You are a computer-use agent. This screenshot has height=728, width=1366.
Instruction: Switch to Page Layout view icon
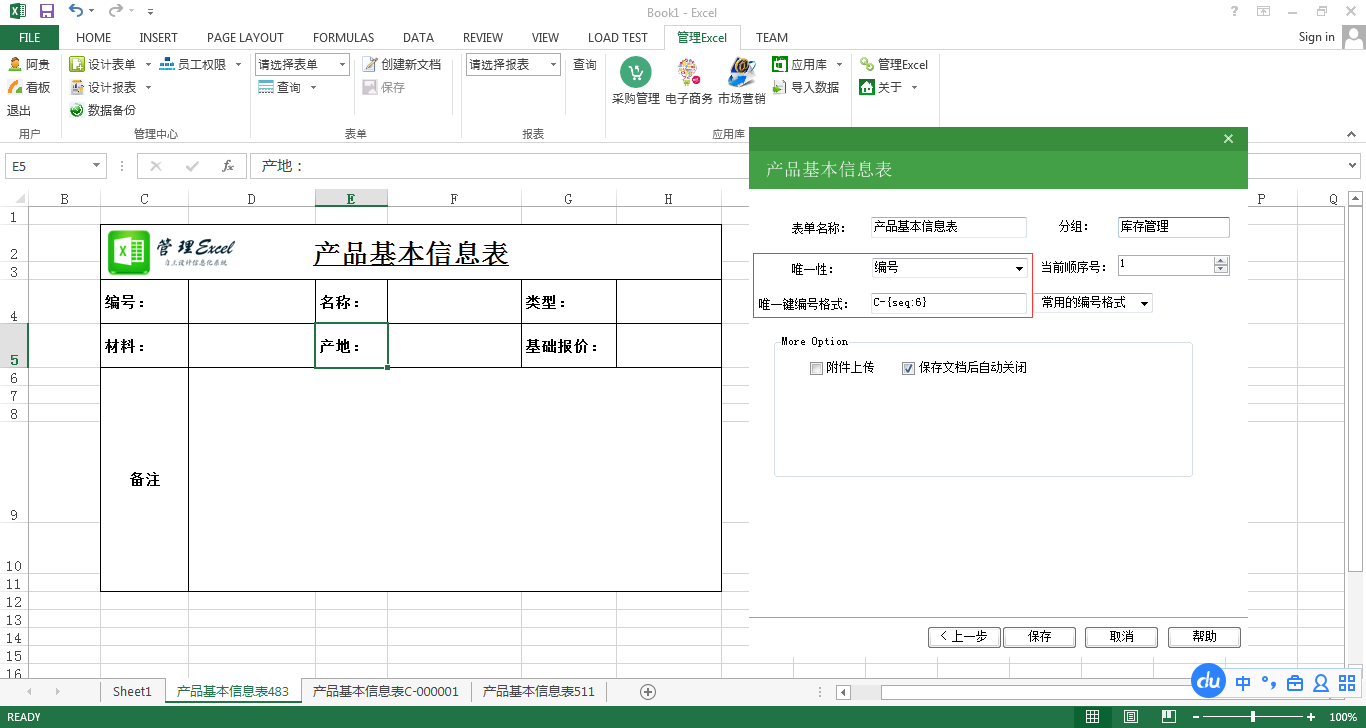(x=1130, y=717)
